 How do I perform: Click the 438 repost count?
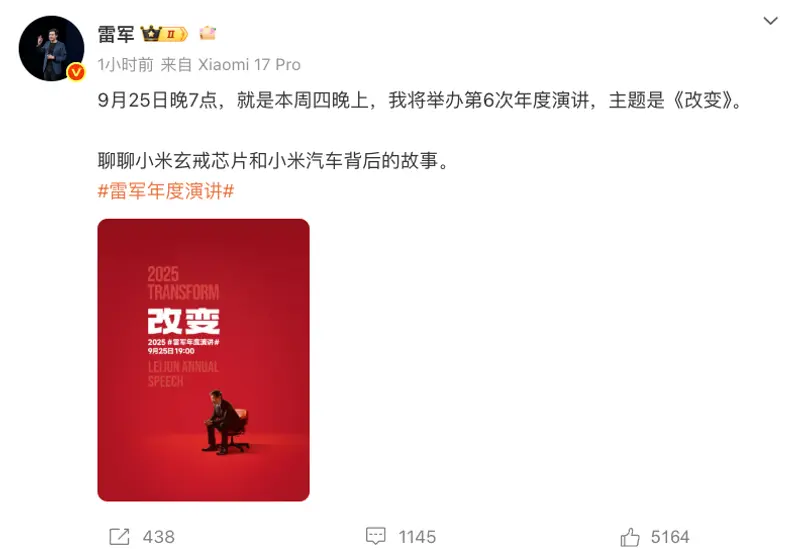pos(159,537)
